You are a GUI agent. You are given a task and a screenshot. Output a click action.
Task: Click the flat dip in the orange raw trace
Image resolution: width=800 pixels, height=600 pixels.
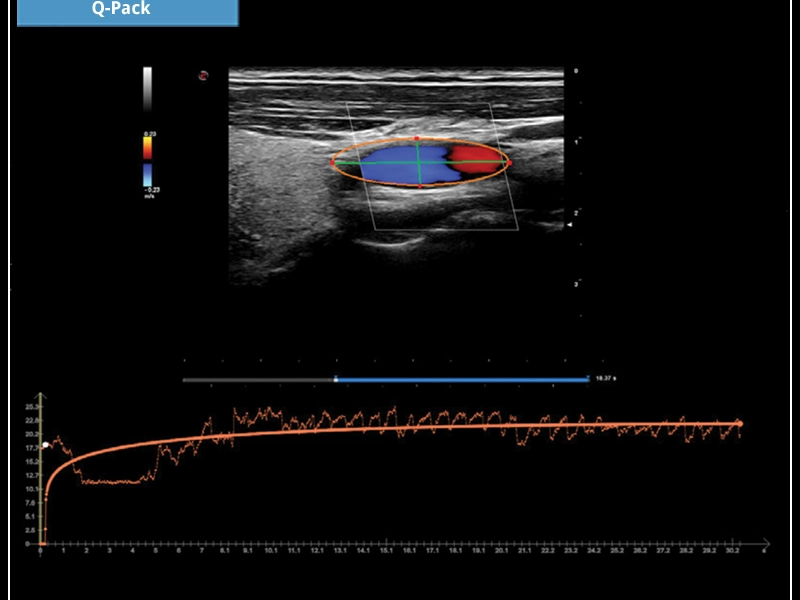click(115, 482)
